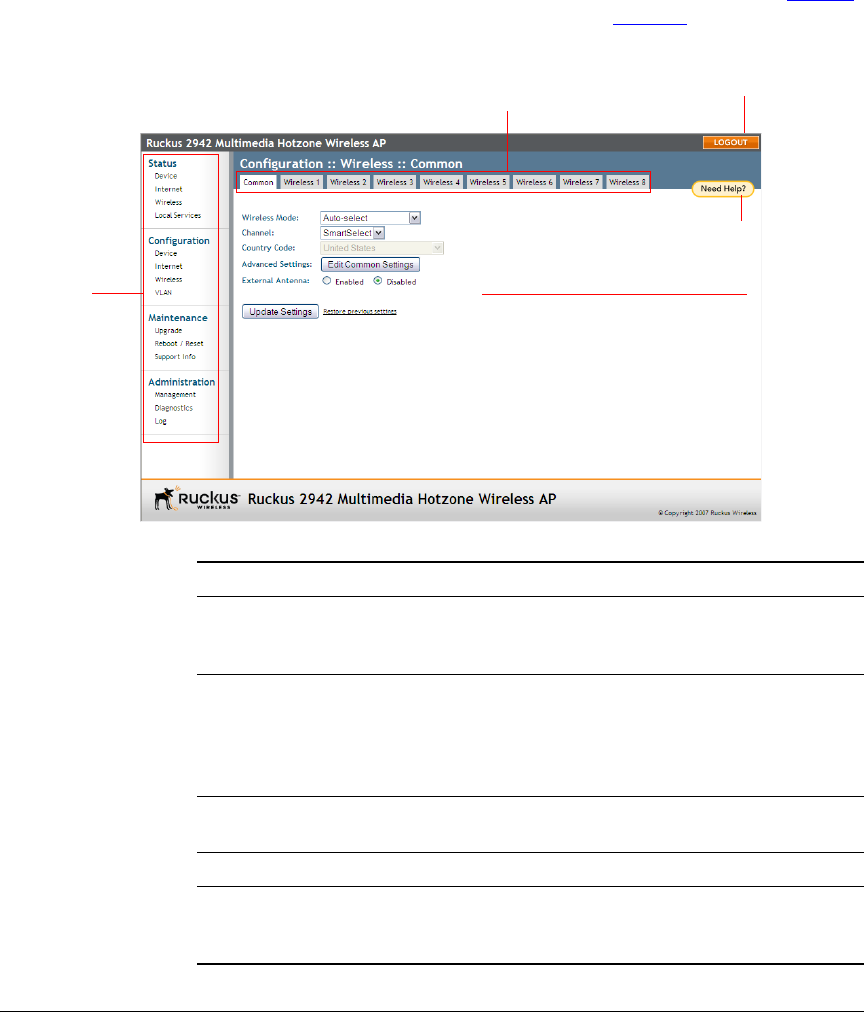This screenshot has height=1013, width=864.
Task: Open Administration Management page
Action: point(175,395)
